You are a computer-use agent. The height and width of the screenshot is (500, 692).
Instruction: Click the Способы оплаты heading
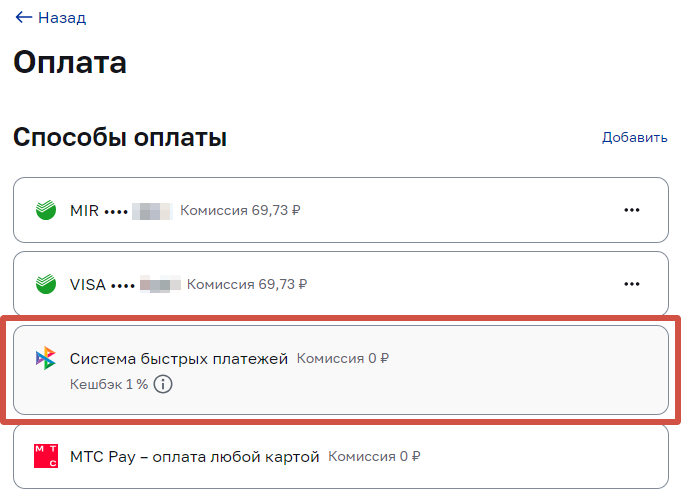120,137
